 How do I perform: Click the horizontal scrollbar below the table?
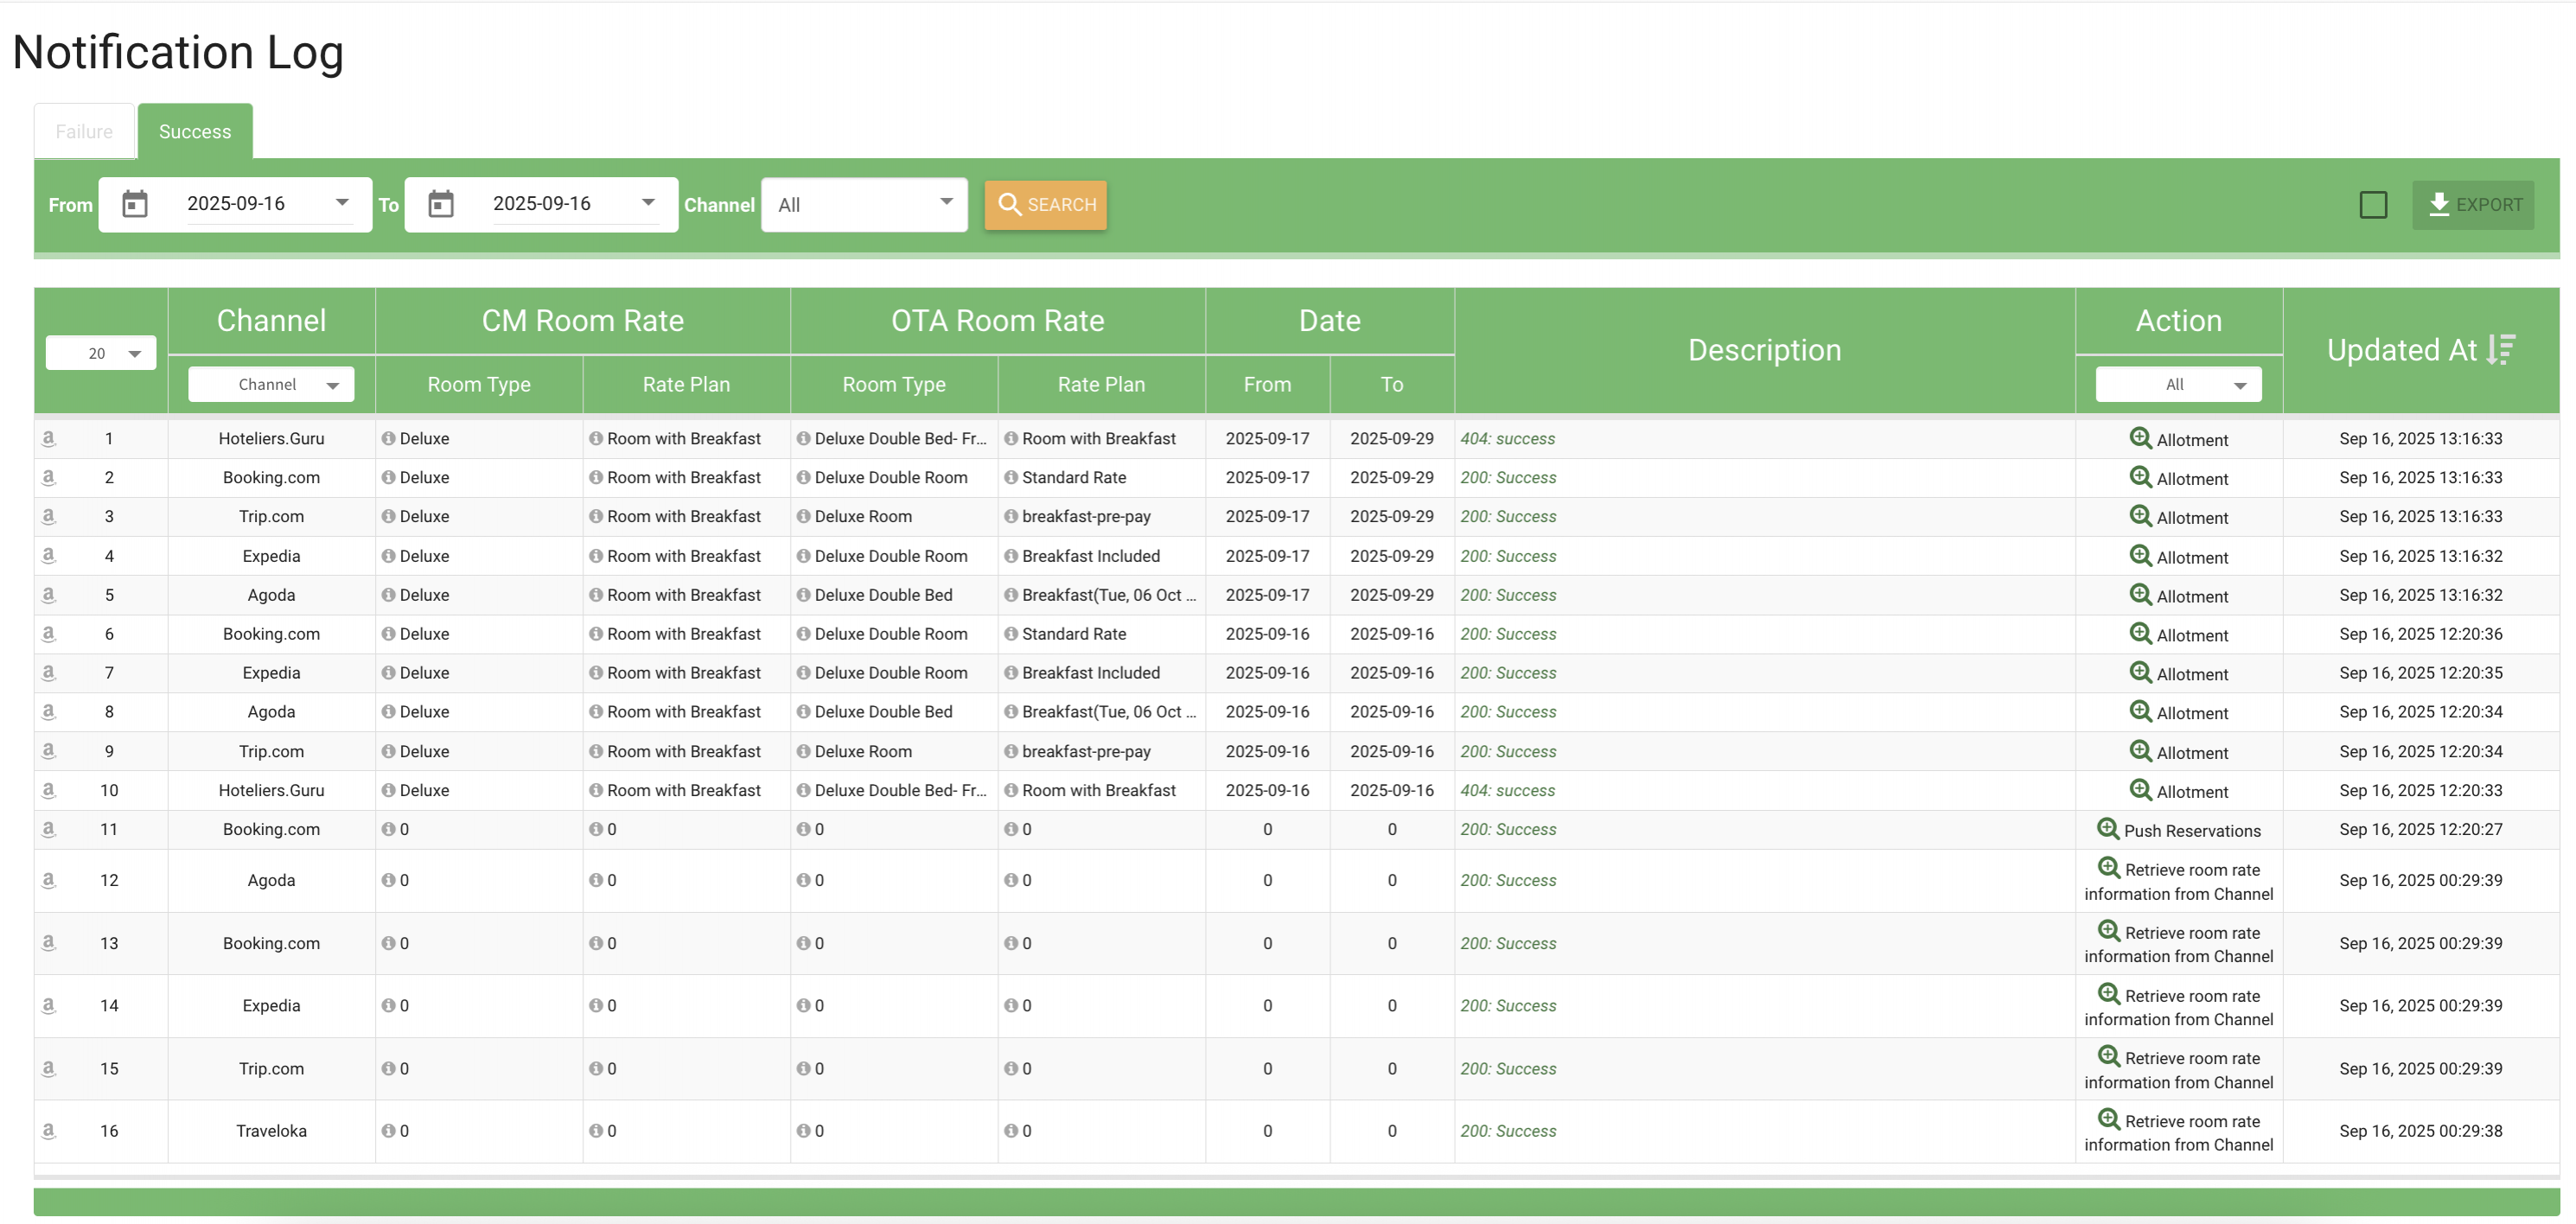1296,1177
